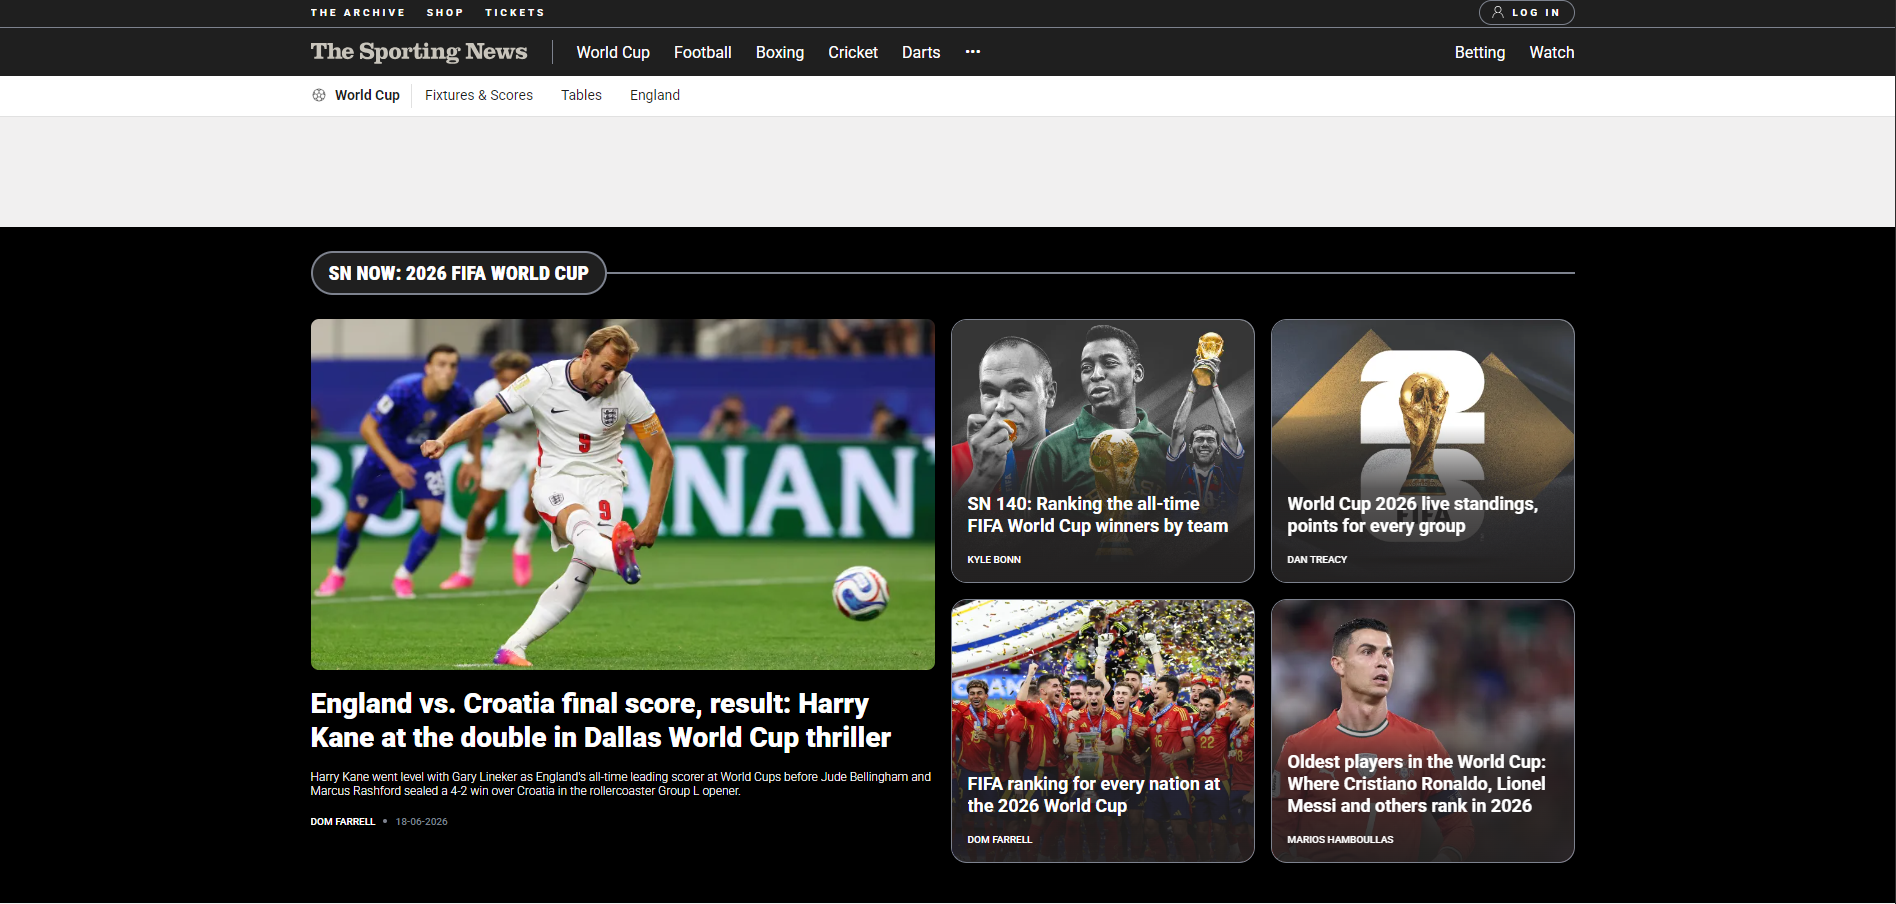
Task: Open the Betting section
Action: [x=1480, y=52]
